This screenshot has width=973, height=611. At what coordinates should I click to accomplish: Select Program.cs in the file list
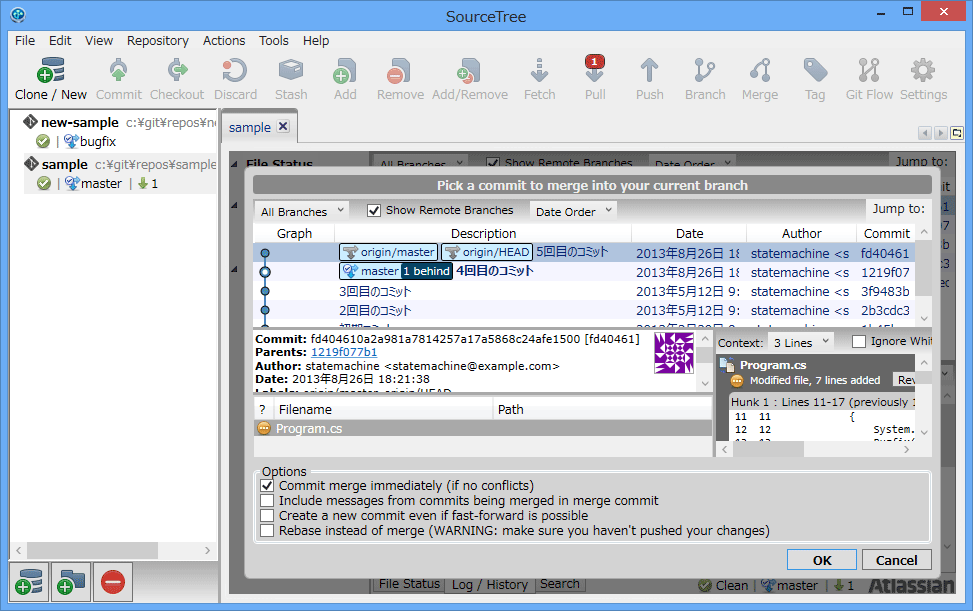(483, 429)
